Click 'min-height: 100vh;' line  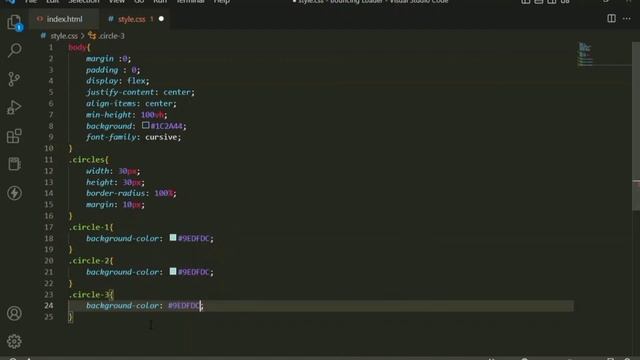click(x=127, y=115)
